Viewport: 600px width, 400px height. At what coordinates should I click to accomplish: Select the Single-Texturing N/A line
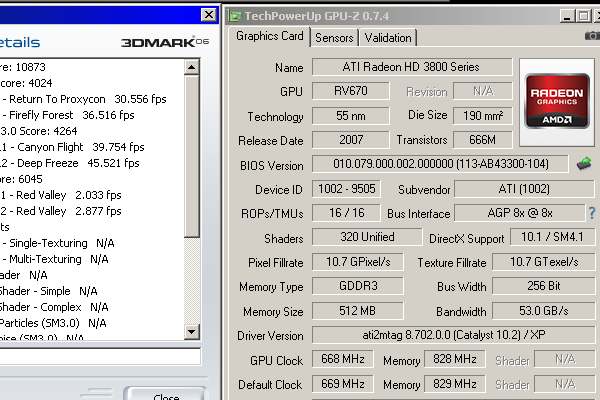click(x=58, y=243)
